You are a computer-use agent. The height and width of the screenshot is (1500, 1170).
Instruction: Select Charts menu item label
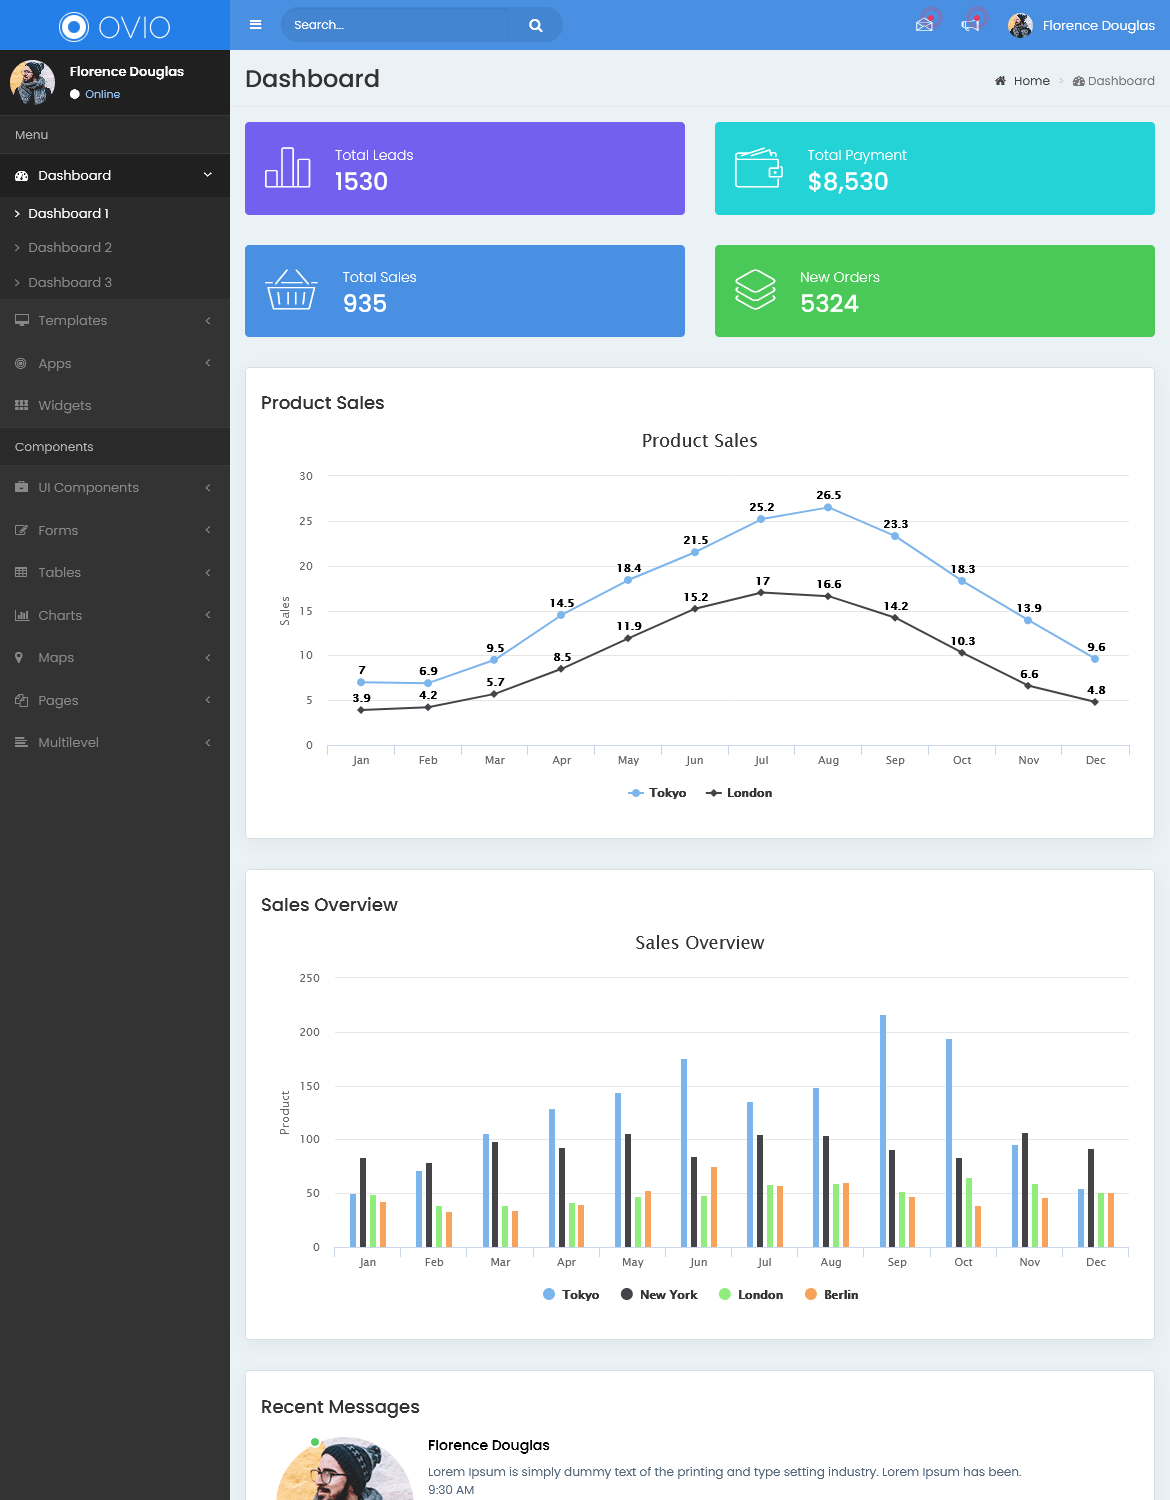(60, 615)
